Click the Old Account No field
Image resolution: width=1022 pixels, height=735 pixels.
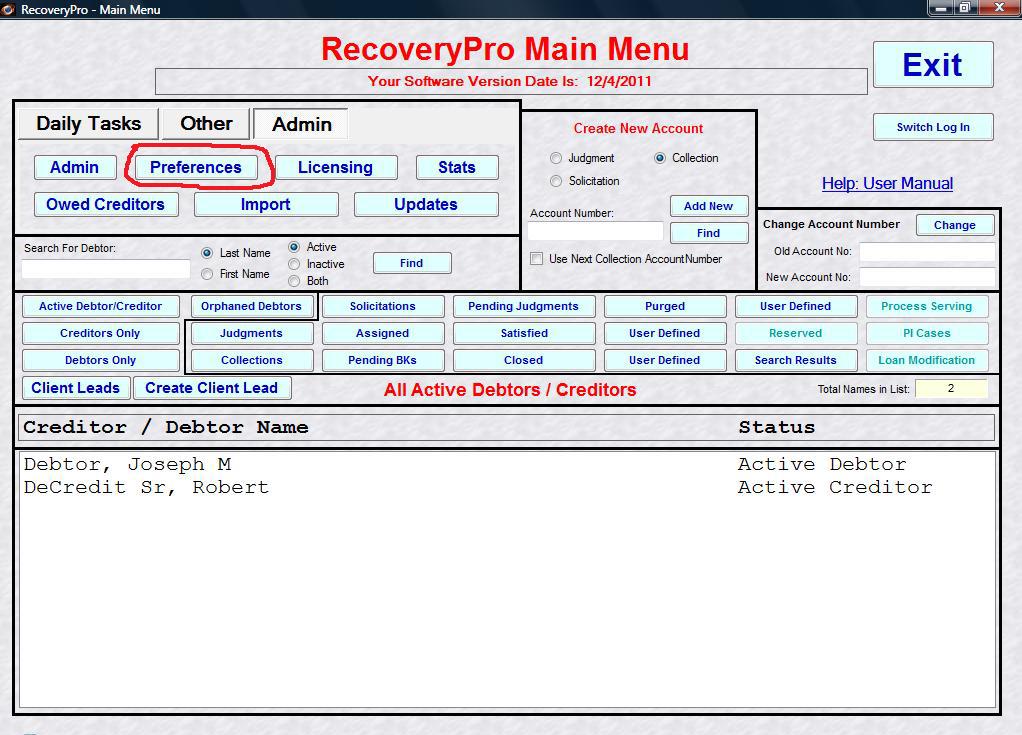pos(927,252)
